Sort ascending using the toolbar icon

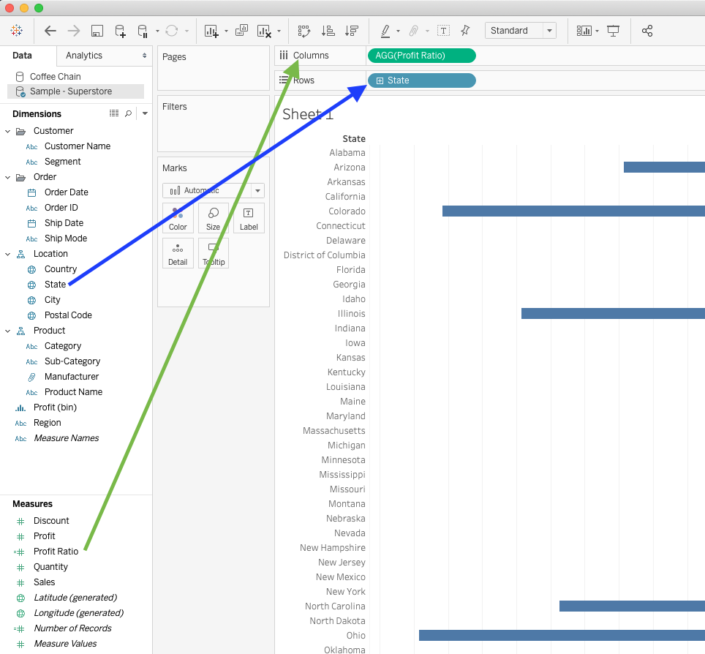click(327, 31)
